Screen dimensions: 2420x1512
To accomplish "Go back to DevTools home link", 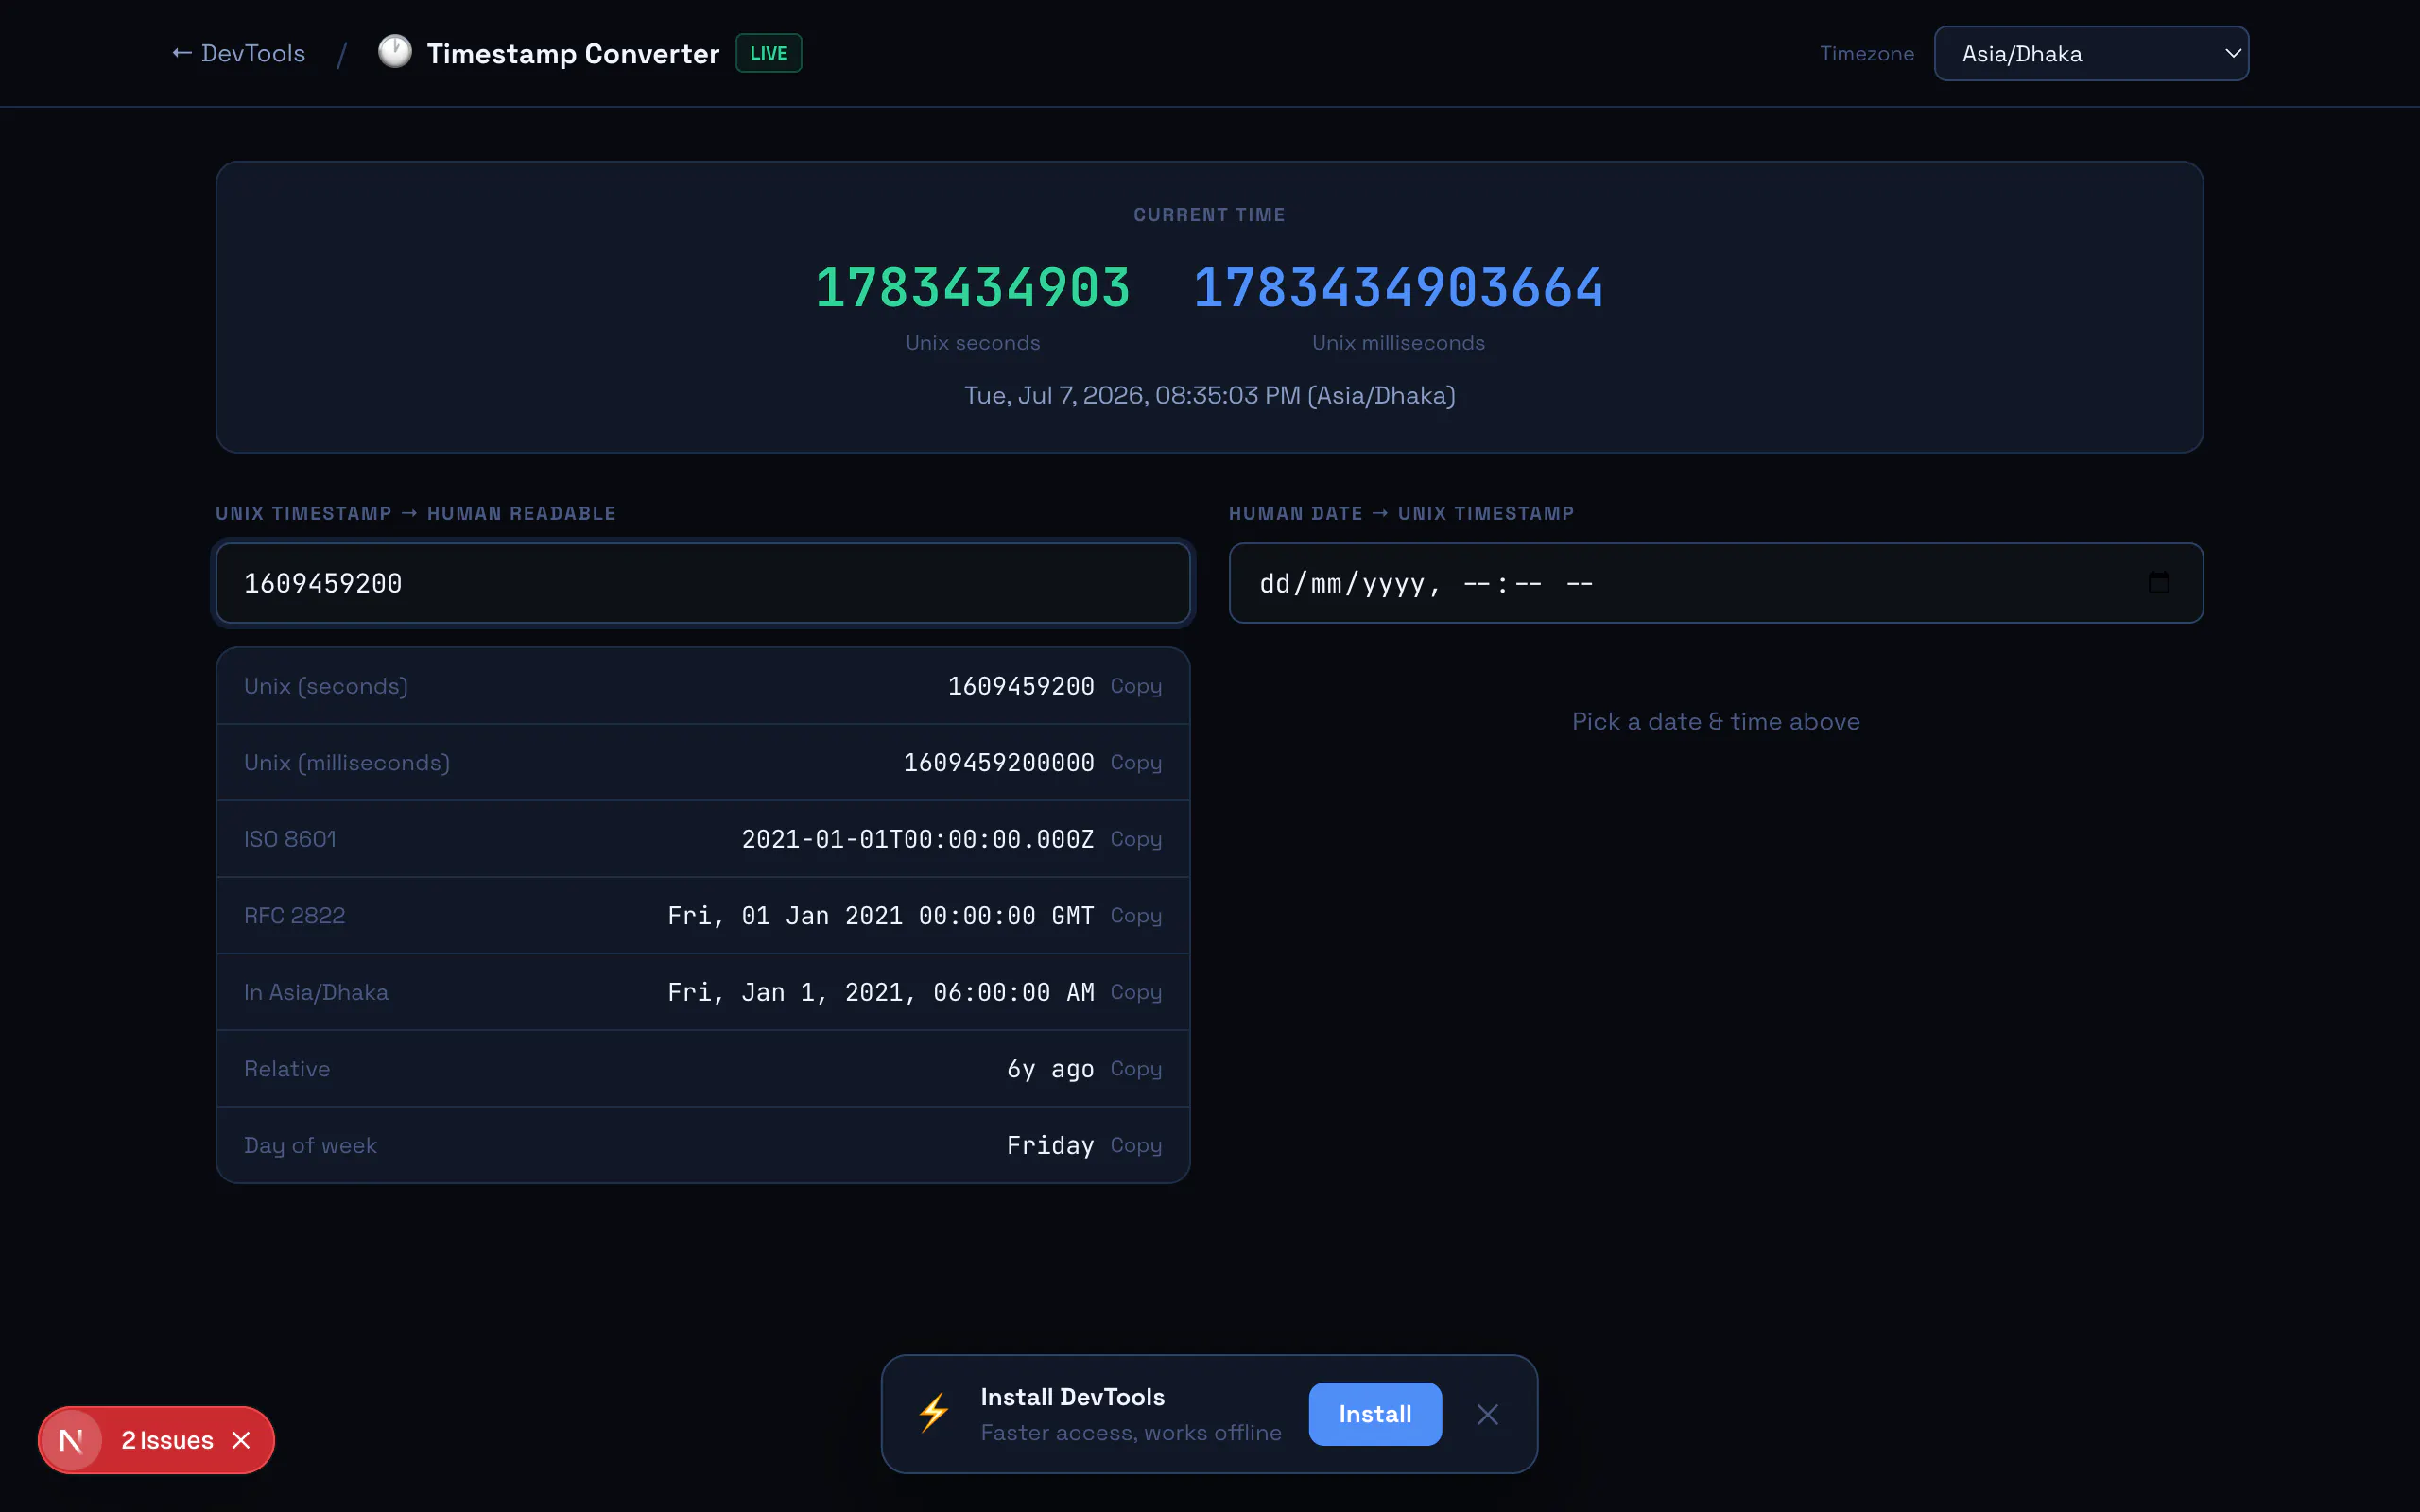I will tap(238, 53).
